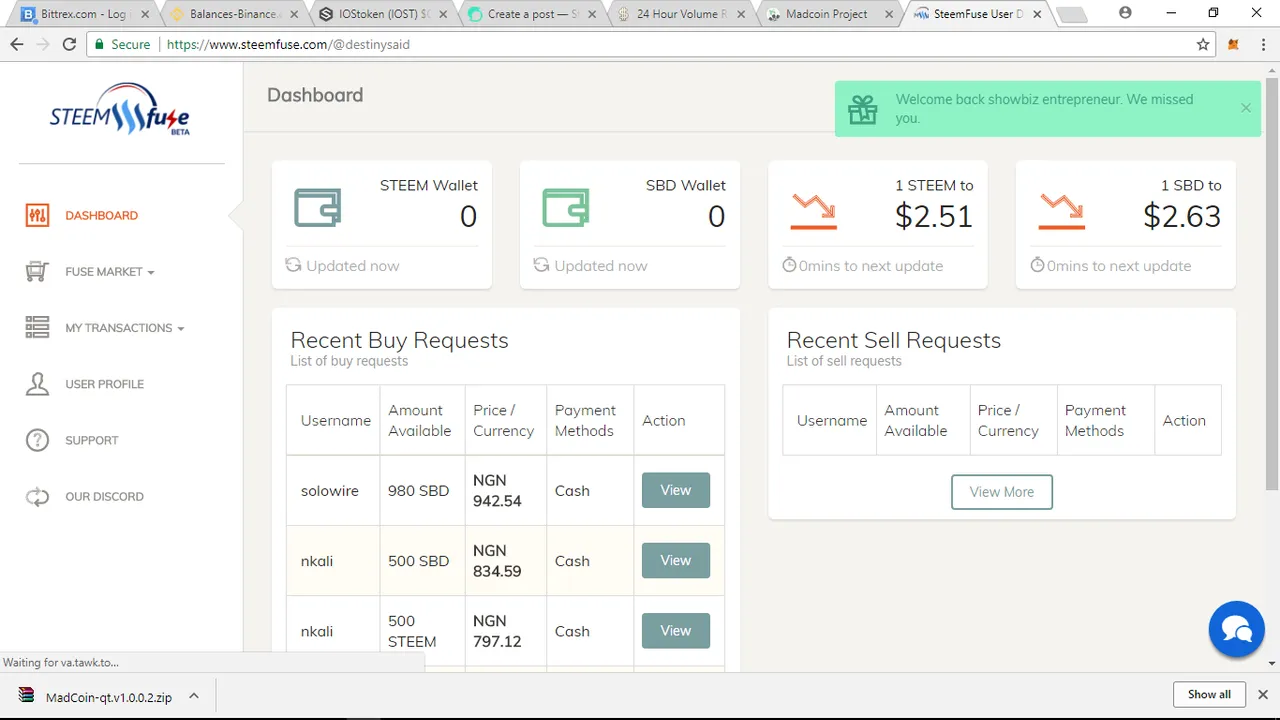Click the NGN 942.54 price cell
The width and height of the screenshot is (1280, 720).
[x=506, y=491]
